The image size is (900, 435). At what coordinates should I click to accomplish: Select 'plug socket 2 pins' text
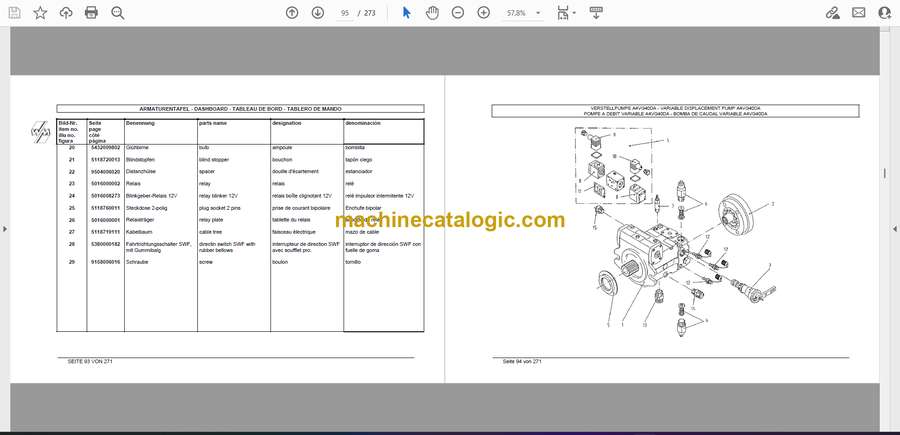pos(219,208)
